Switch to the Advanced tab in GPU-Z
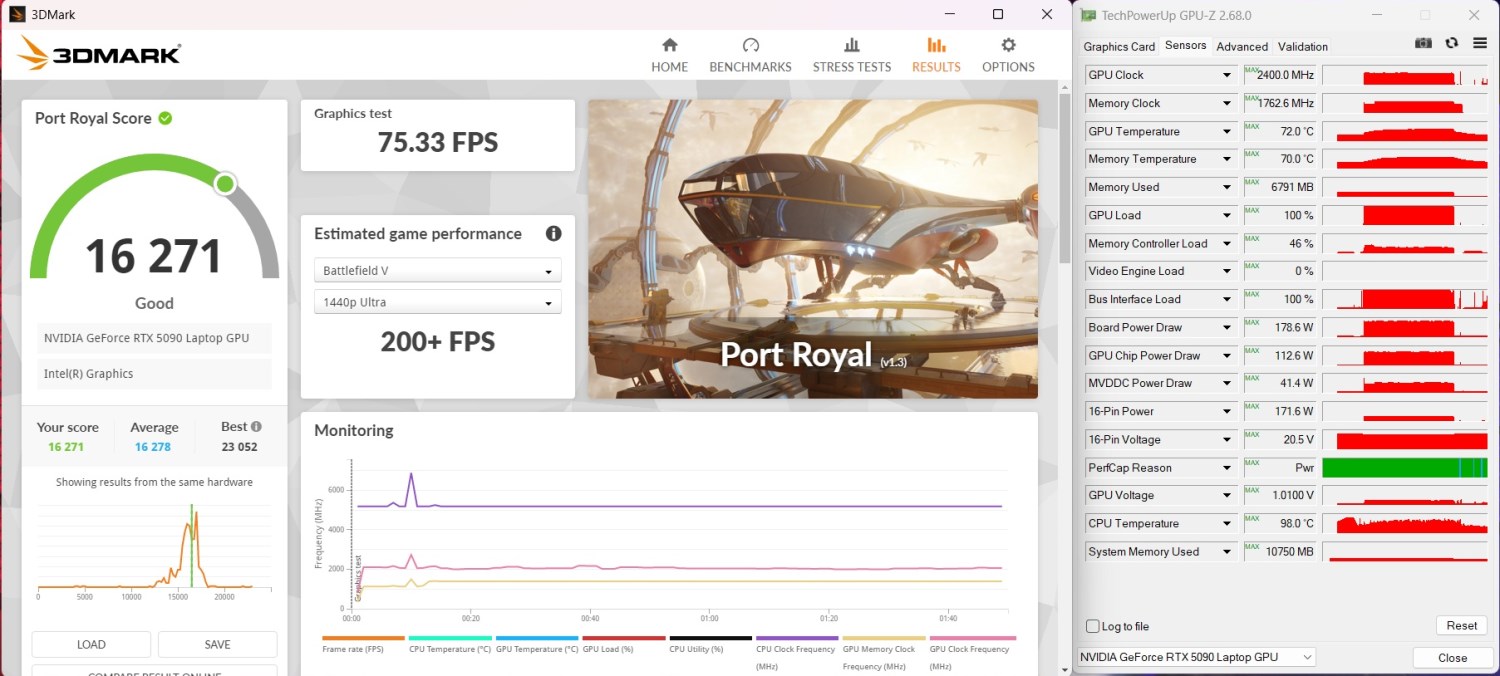 tap(1242, 47)
